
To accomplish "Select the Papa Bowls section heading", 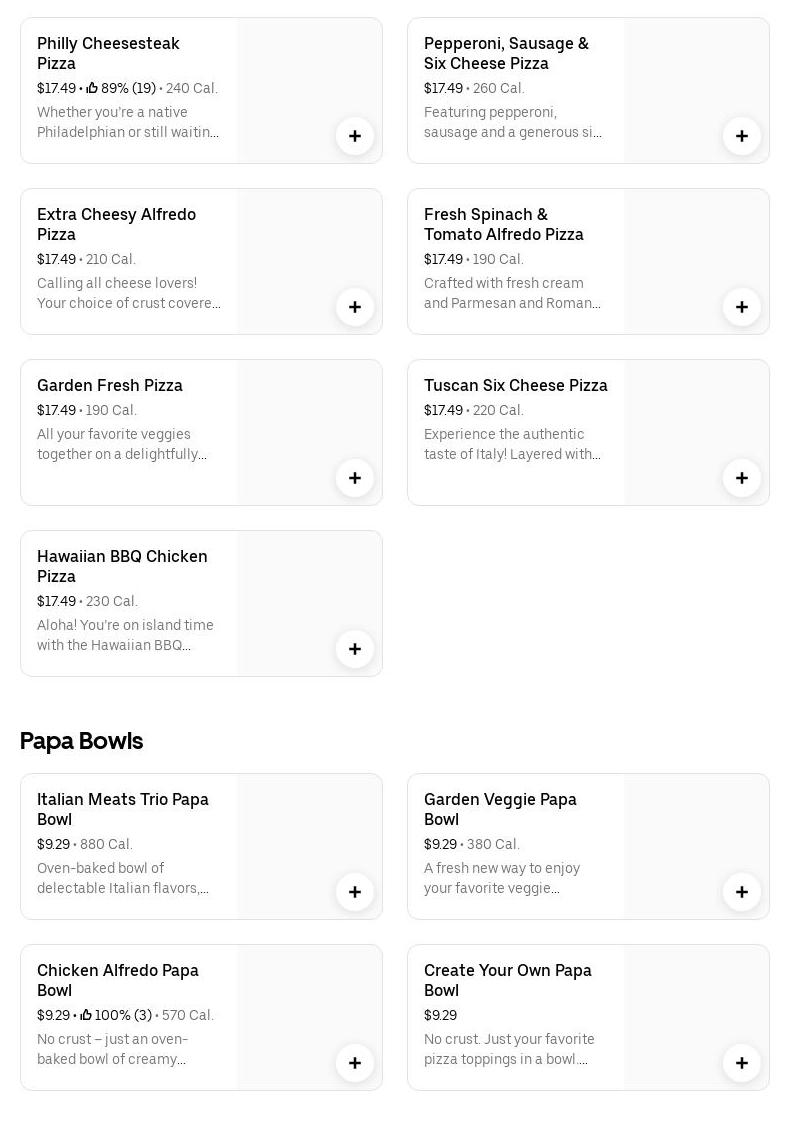I will coord(81,741).
